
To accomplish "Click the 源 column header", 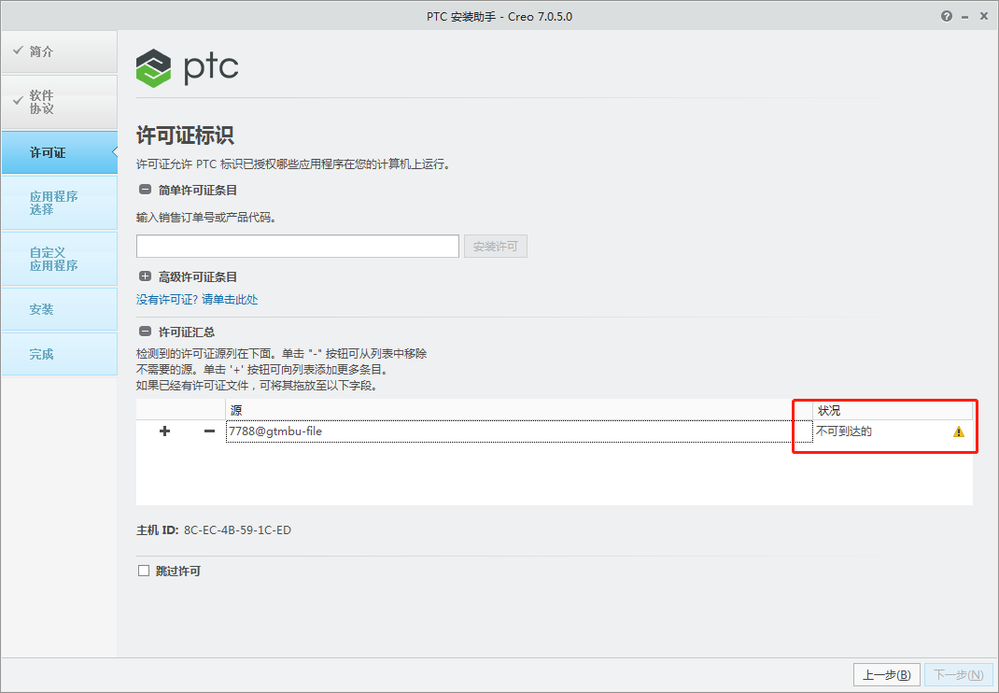I will (x=519, y=410).
